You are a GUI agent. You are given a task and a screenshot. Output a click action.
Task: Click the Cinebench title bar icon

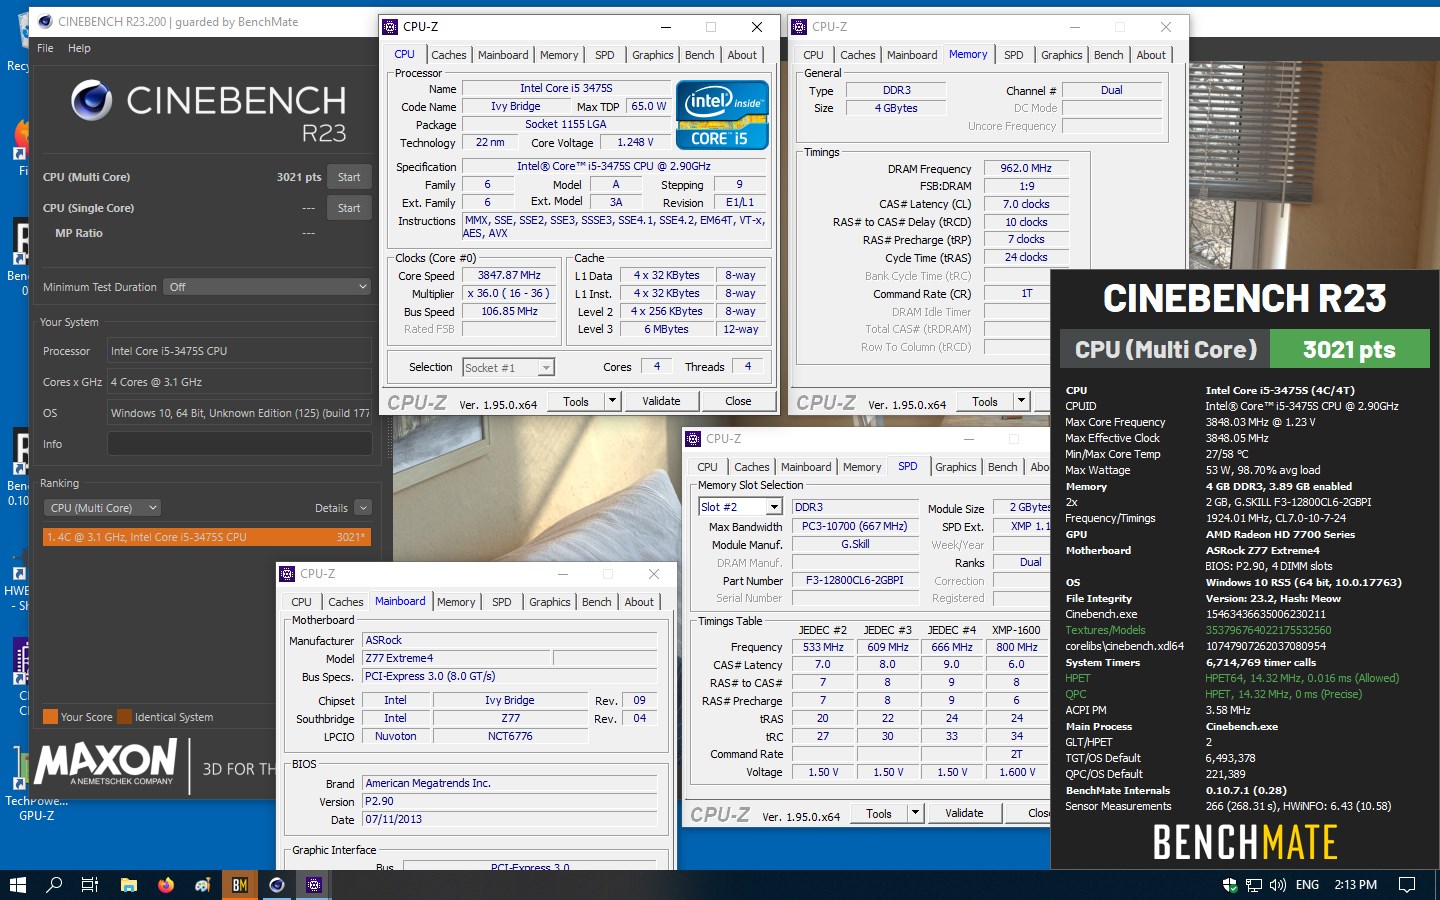43,21
